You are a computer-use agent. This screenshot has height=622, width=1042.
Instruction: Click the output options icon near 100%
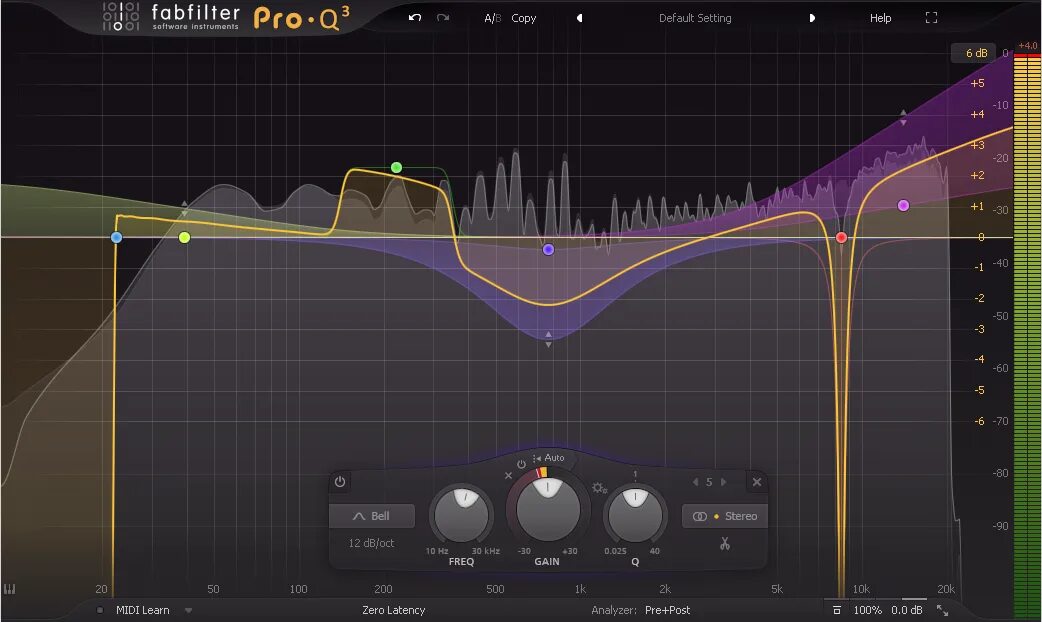tap(837, 610)
